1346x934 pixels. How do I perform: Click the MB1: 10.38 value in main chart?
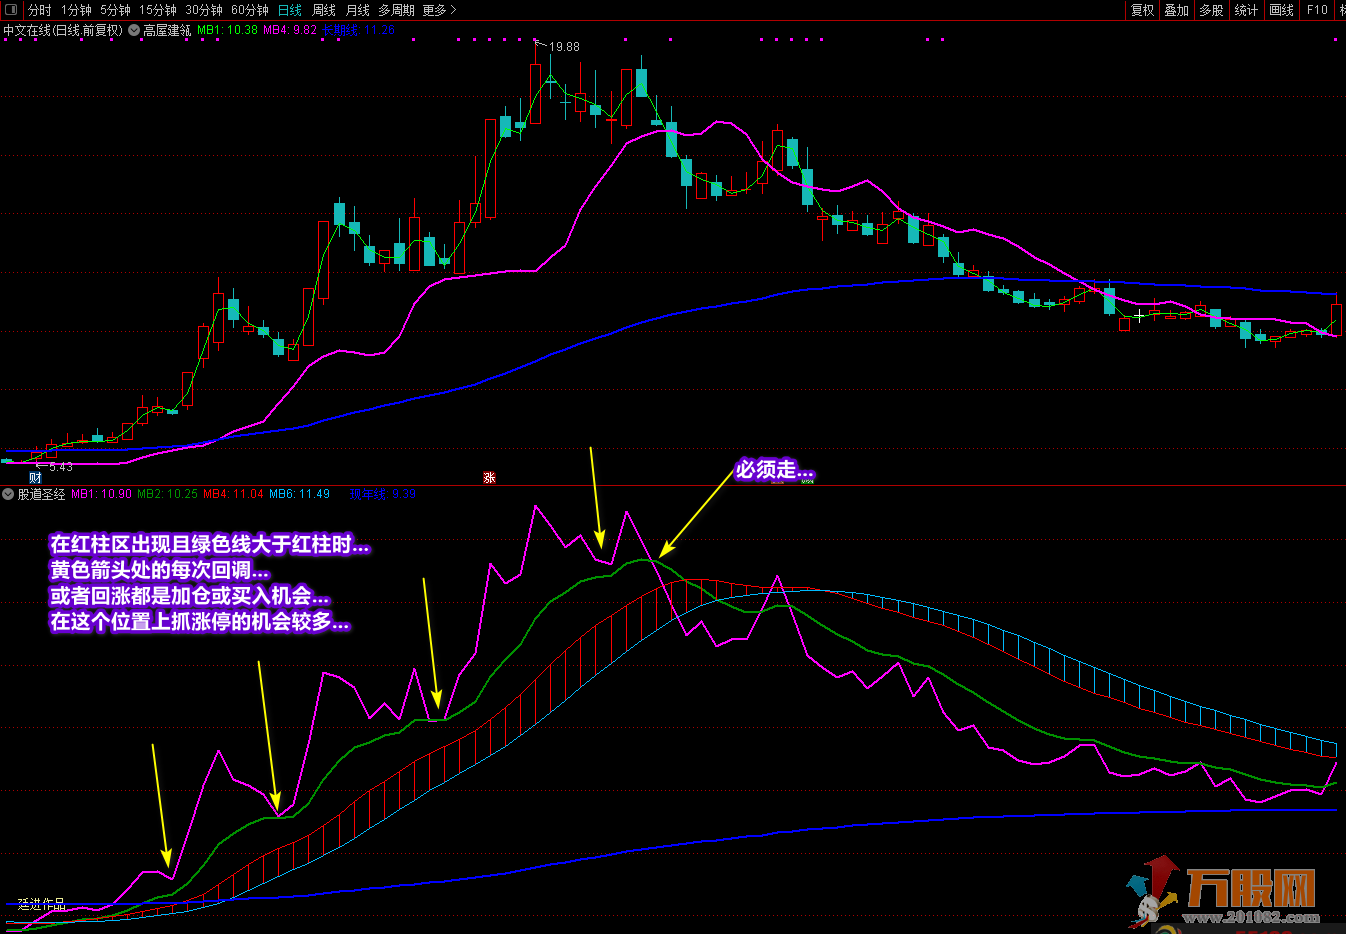pos(227,30)
